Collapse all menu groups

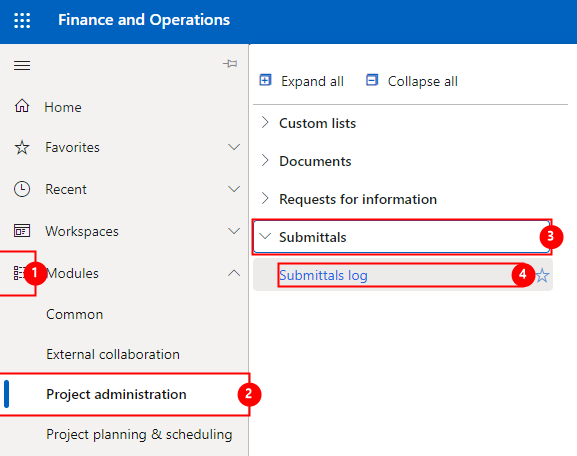[411, 81]
